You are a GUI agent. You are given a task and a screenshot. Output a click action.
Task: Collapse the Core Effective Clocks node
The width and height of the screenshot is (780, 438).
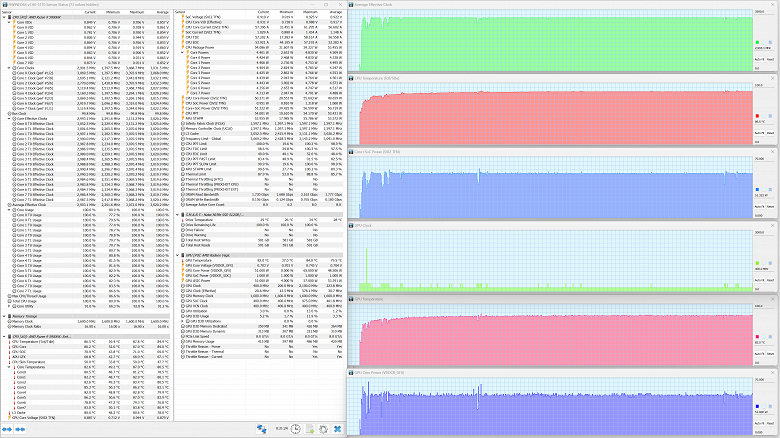[x=9, y=118]
